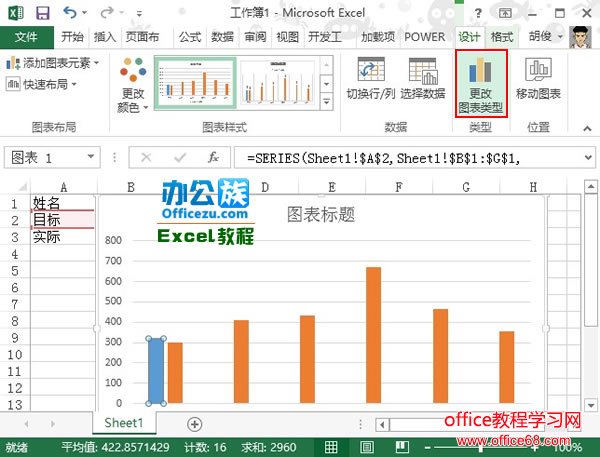Click the Undo arrow icon

70,13
